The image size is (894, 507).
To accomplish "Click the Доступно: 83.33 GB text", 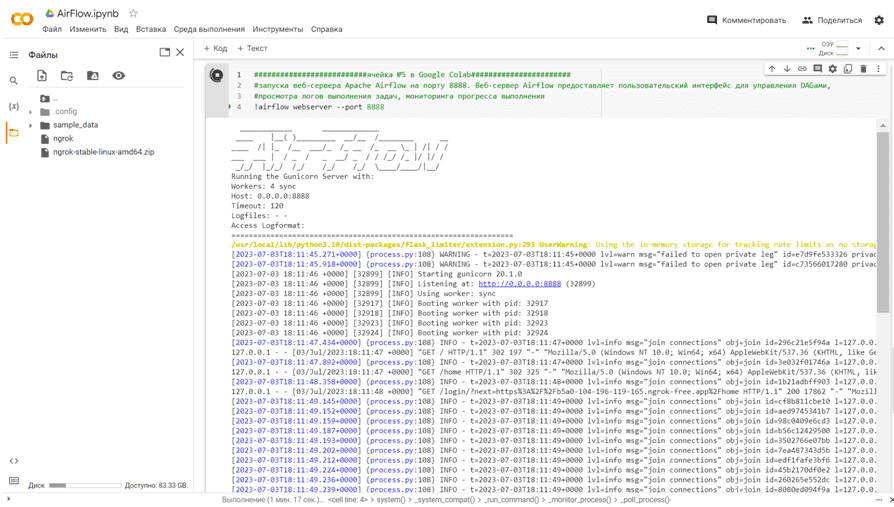I will 156,485.
